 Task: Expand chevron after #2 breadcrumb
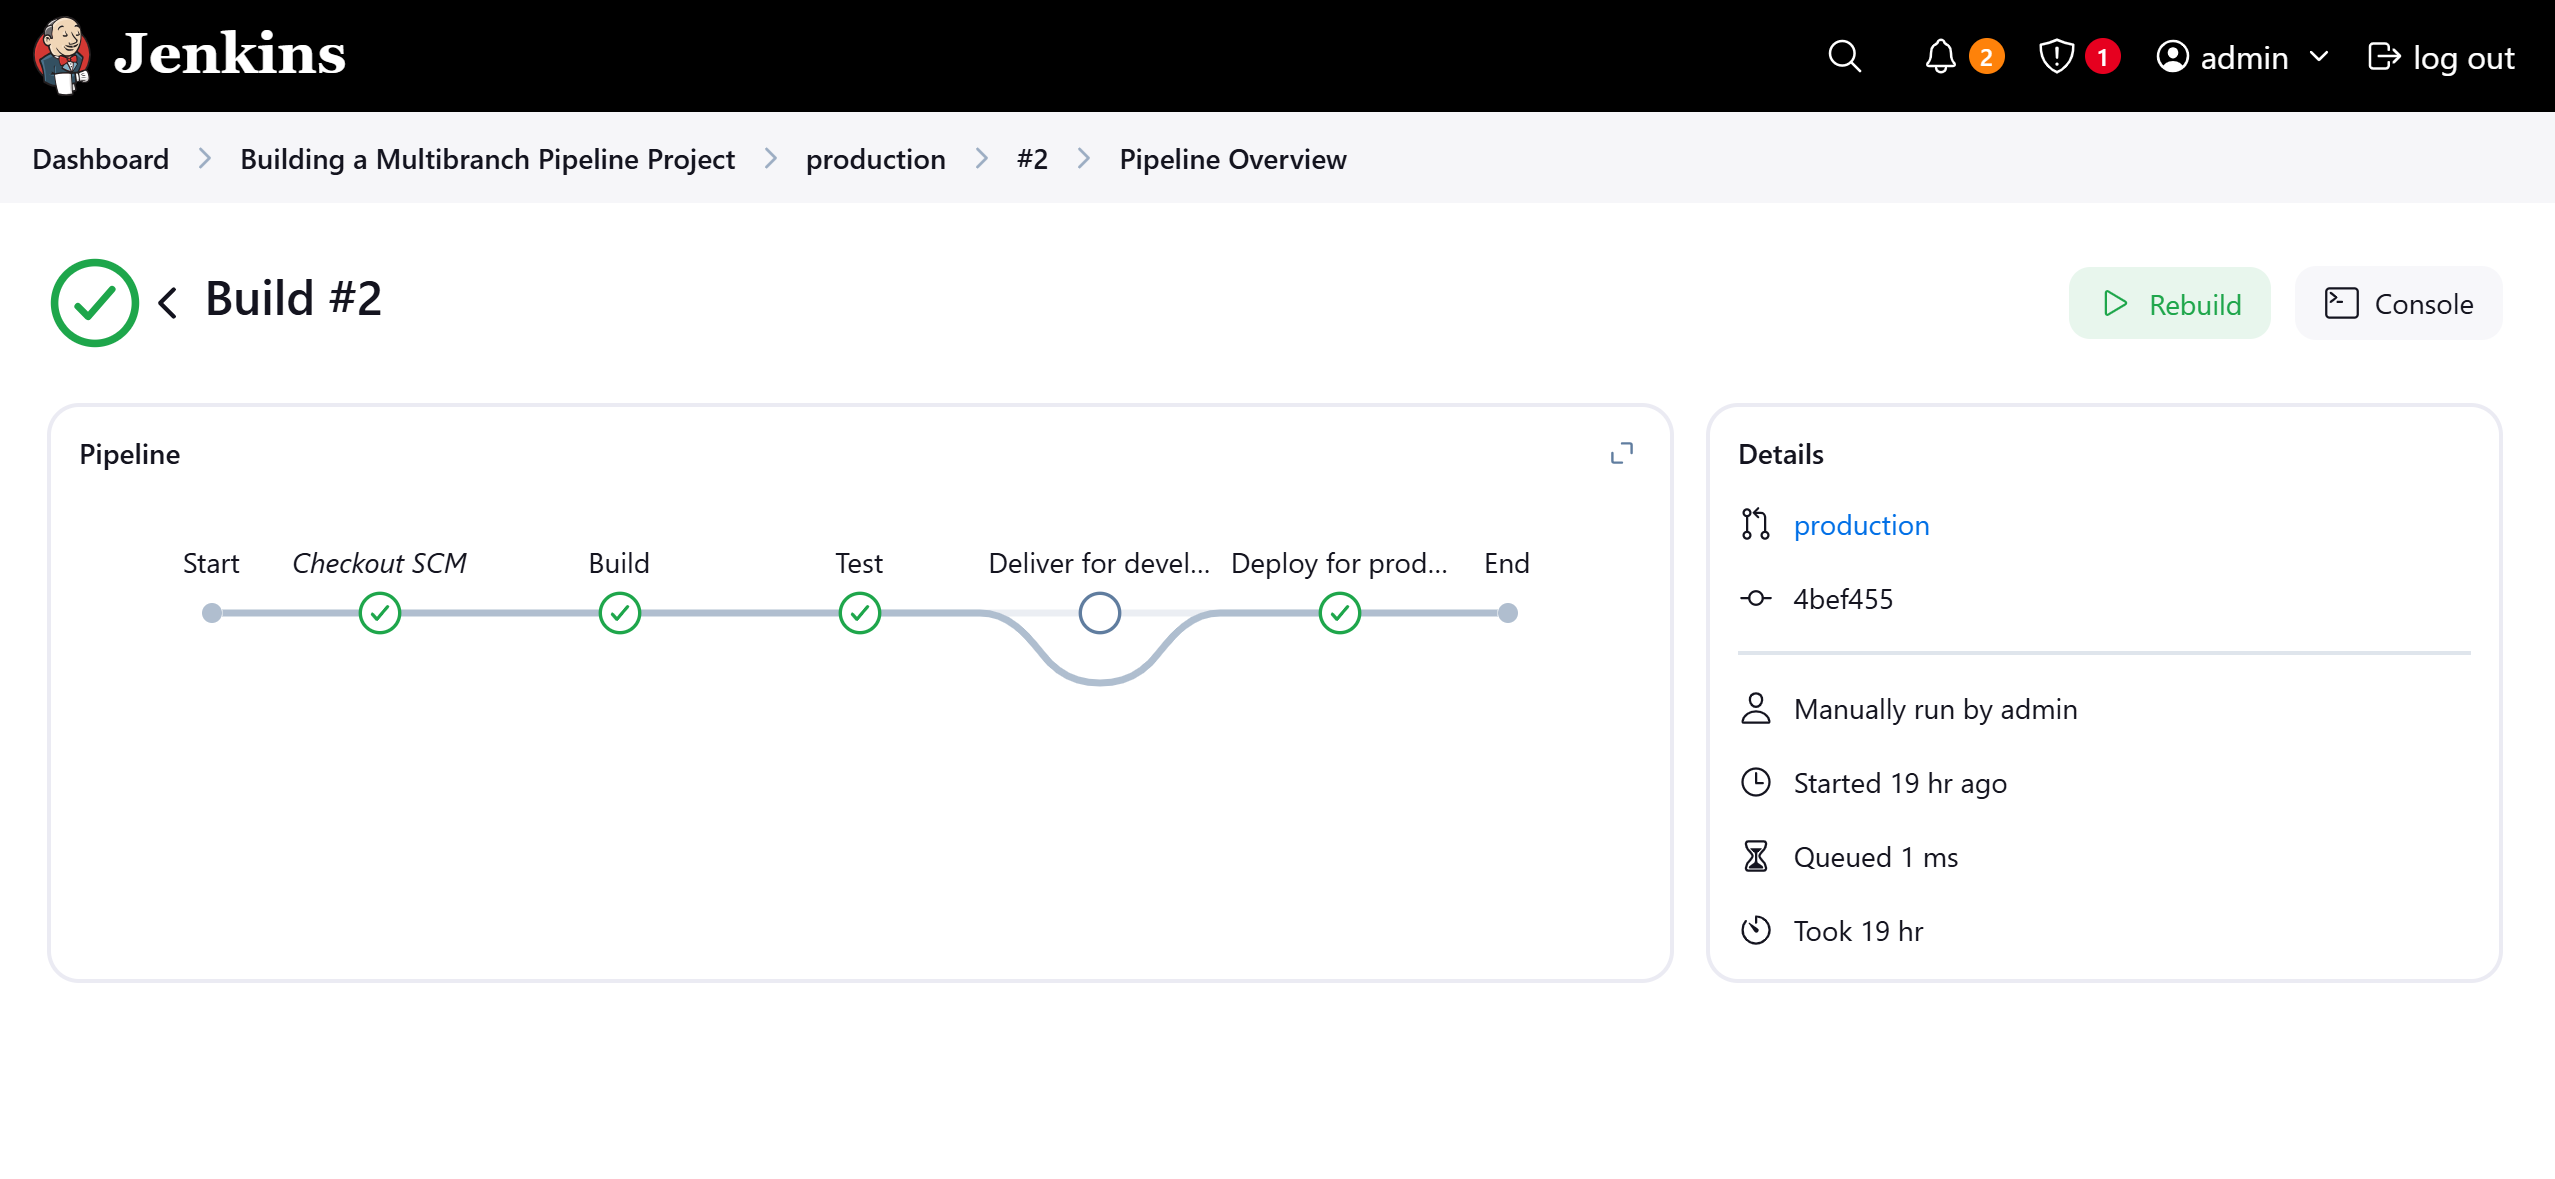1084,159
